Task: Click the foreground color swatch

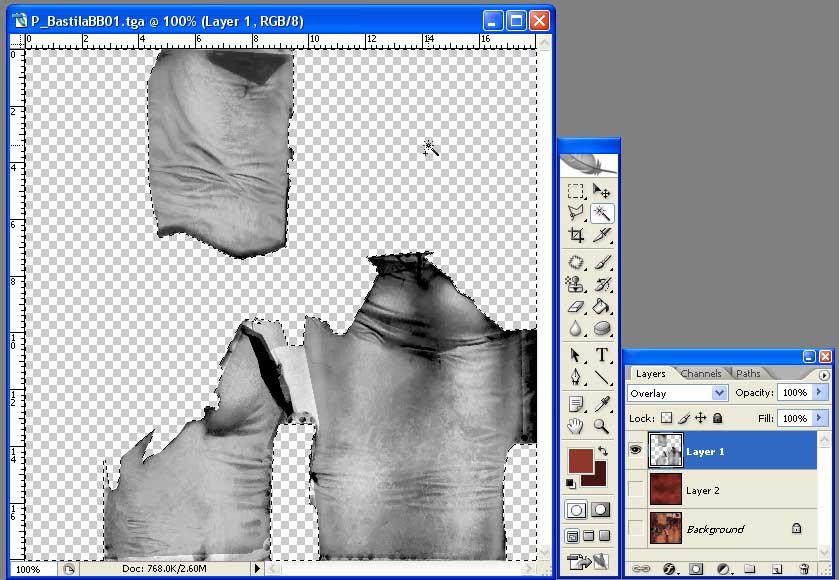Action: pos(581,461)
